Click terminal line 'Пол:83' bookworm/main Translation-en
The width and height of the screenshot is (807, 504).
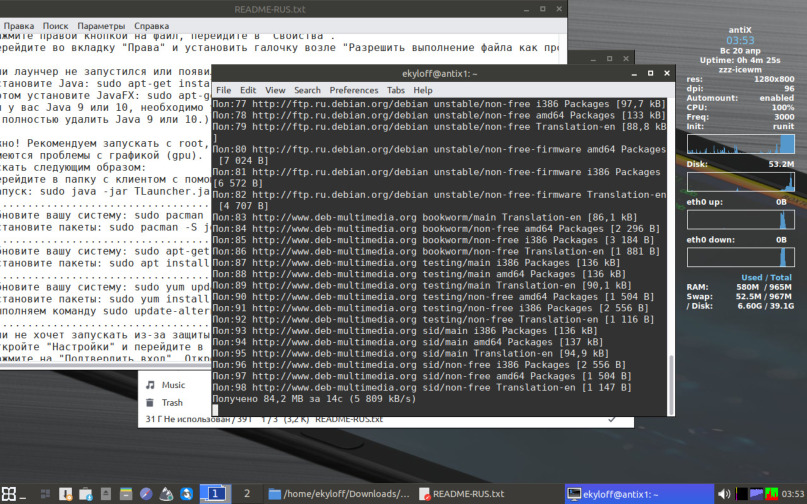click(425, 217)
